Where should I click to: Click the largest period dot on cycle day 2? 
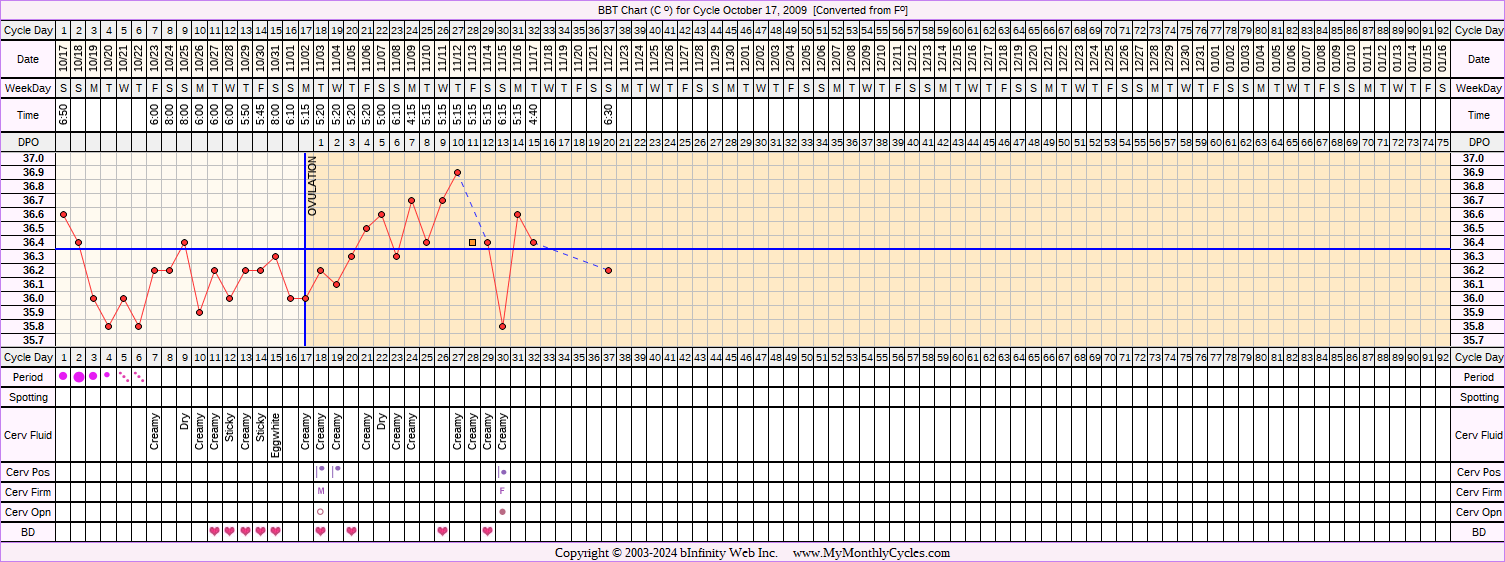(x=79, y=377)
